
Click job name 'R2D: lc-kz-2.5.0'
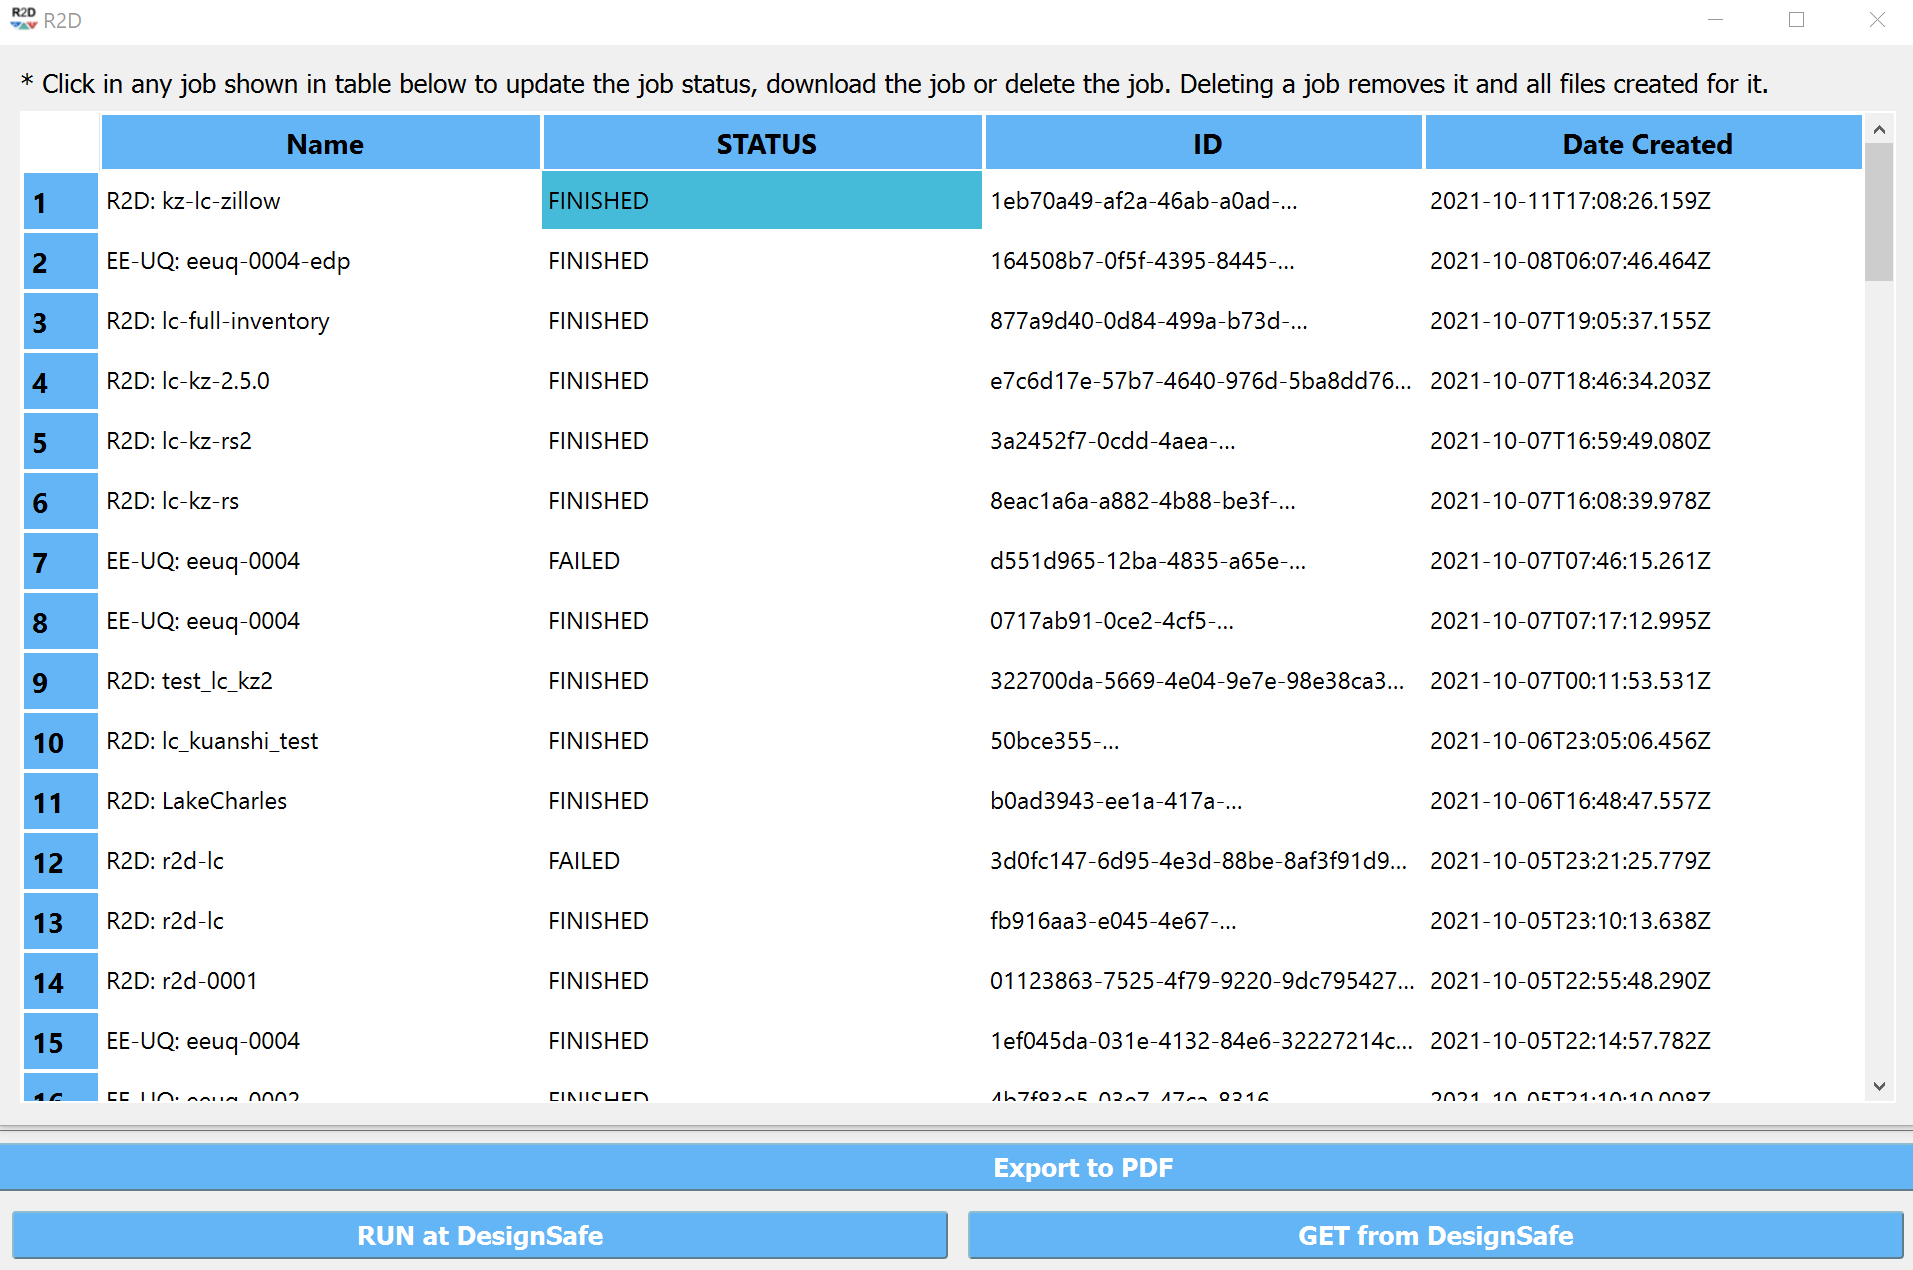(x=188, y=381)
